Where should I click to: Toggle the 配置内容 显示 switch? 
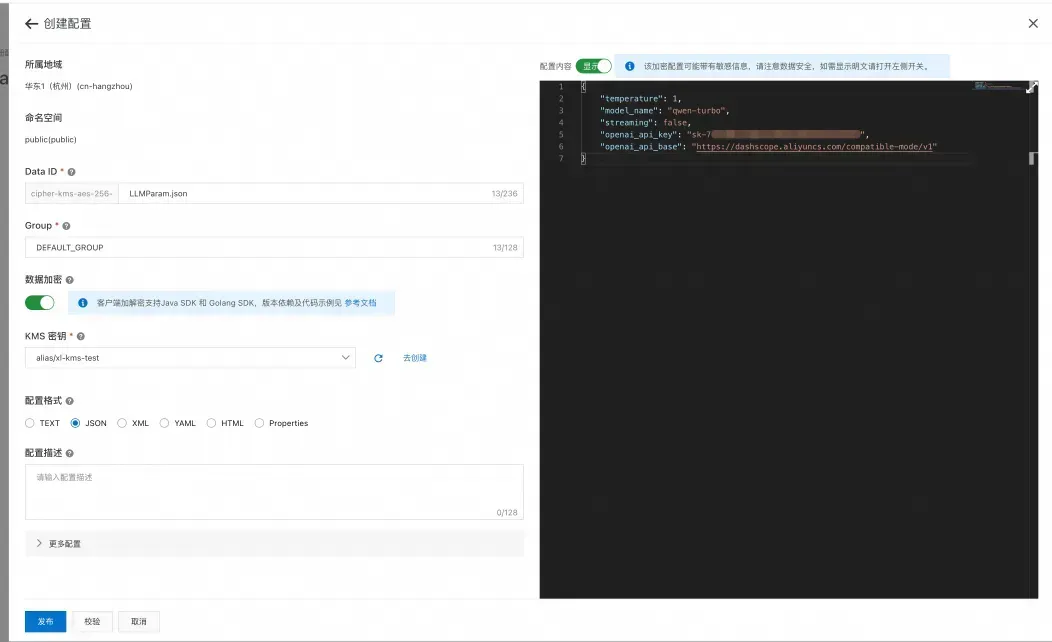point(594,66)
